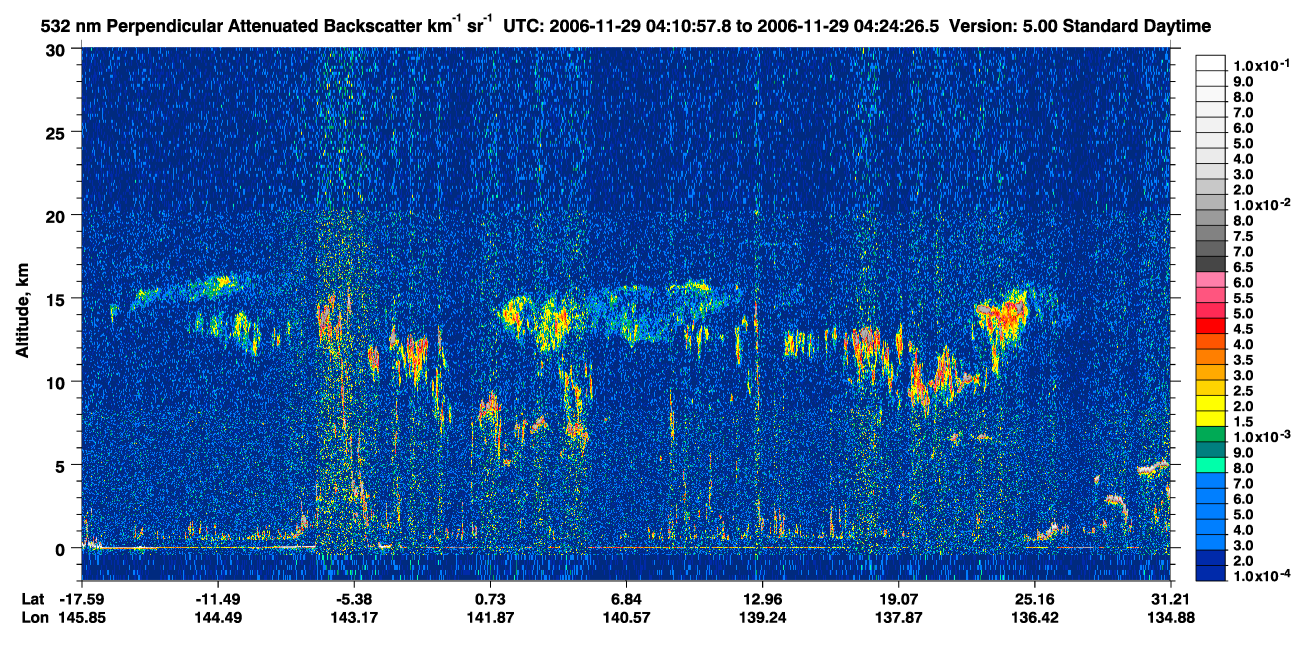Select longitude value "137.87"

(x=898, y=617)
